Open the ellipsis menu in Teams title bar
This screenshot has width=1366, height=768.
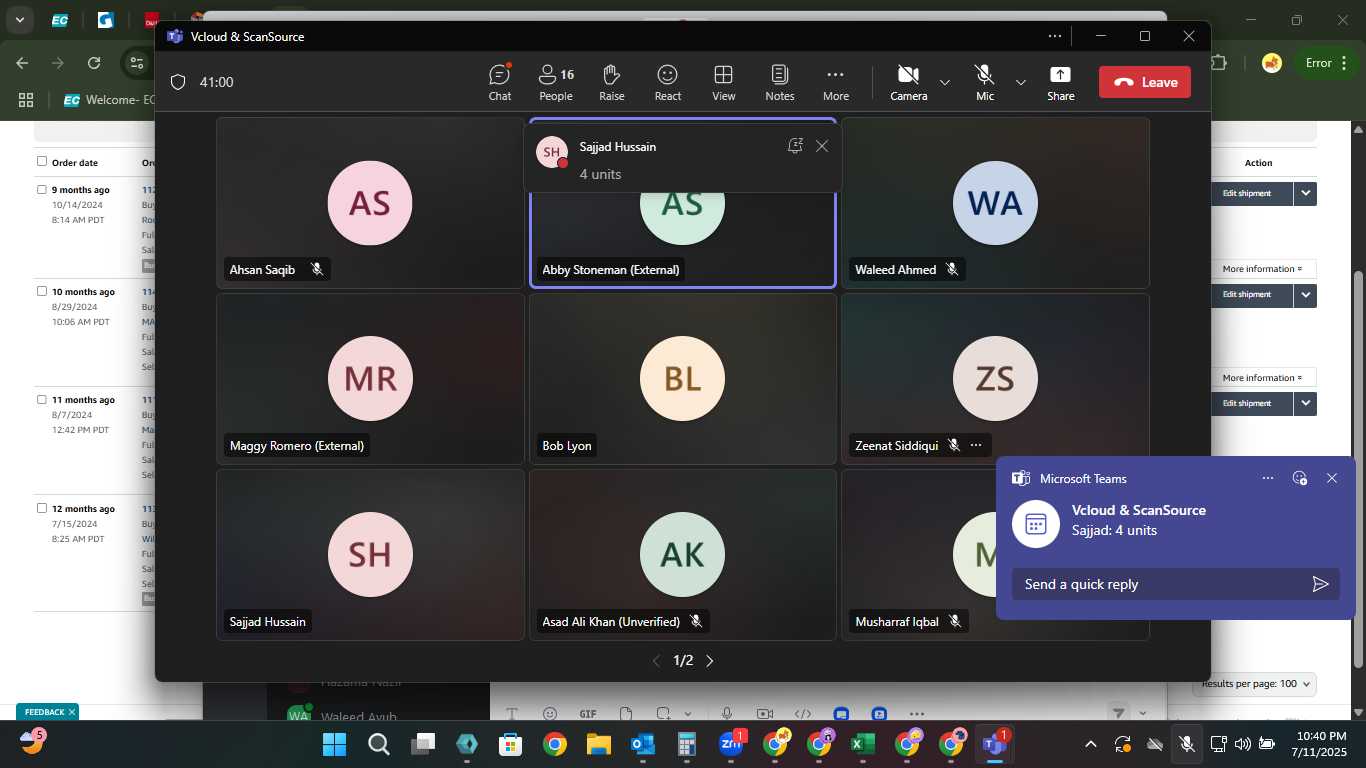point(1055,36)
